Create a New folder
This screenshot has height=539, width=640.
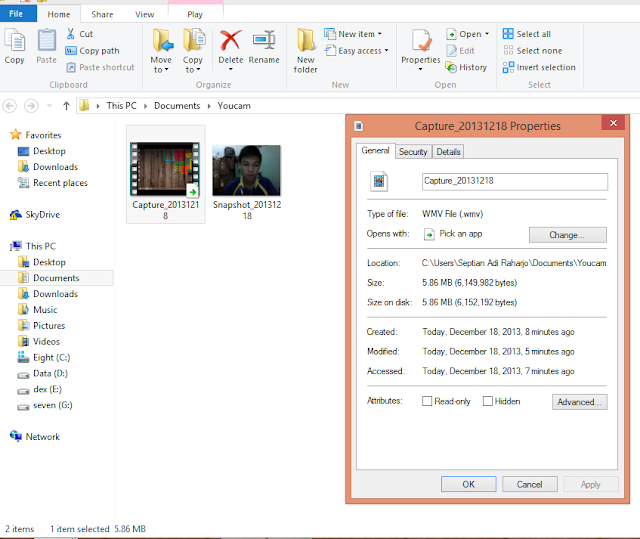[x=305, y=51]
